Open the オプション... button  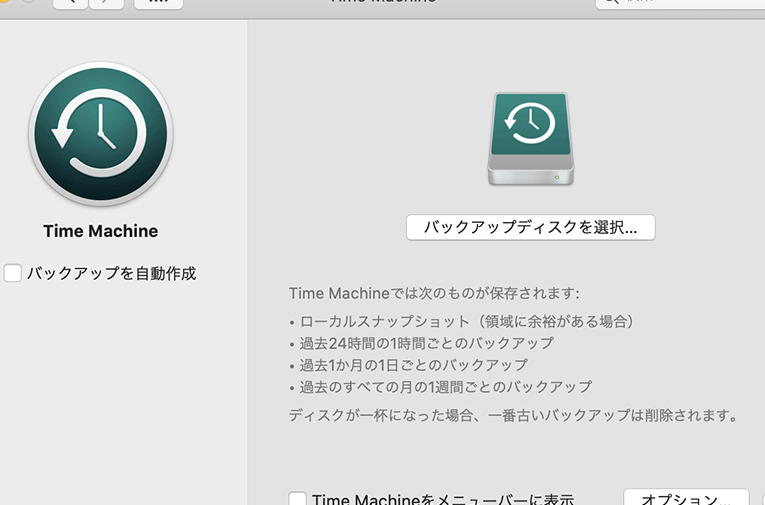click(685, 498)
